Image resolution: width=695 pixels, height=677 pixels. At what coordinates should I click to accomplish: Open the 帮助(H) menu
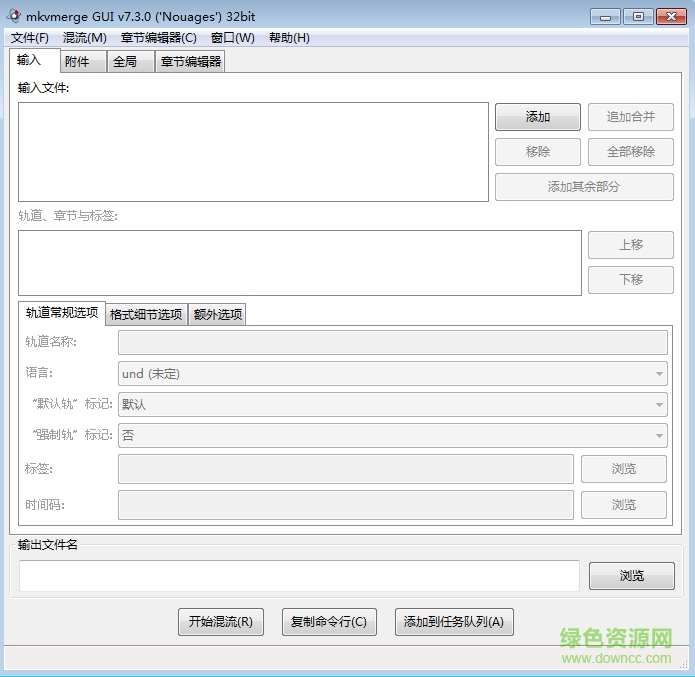[x=289, y=38]
